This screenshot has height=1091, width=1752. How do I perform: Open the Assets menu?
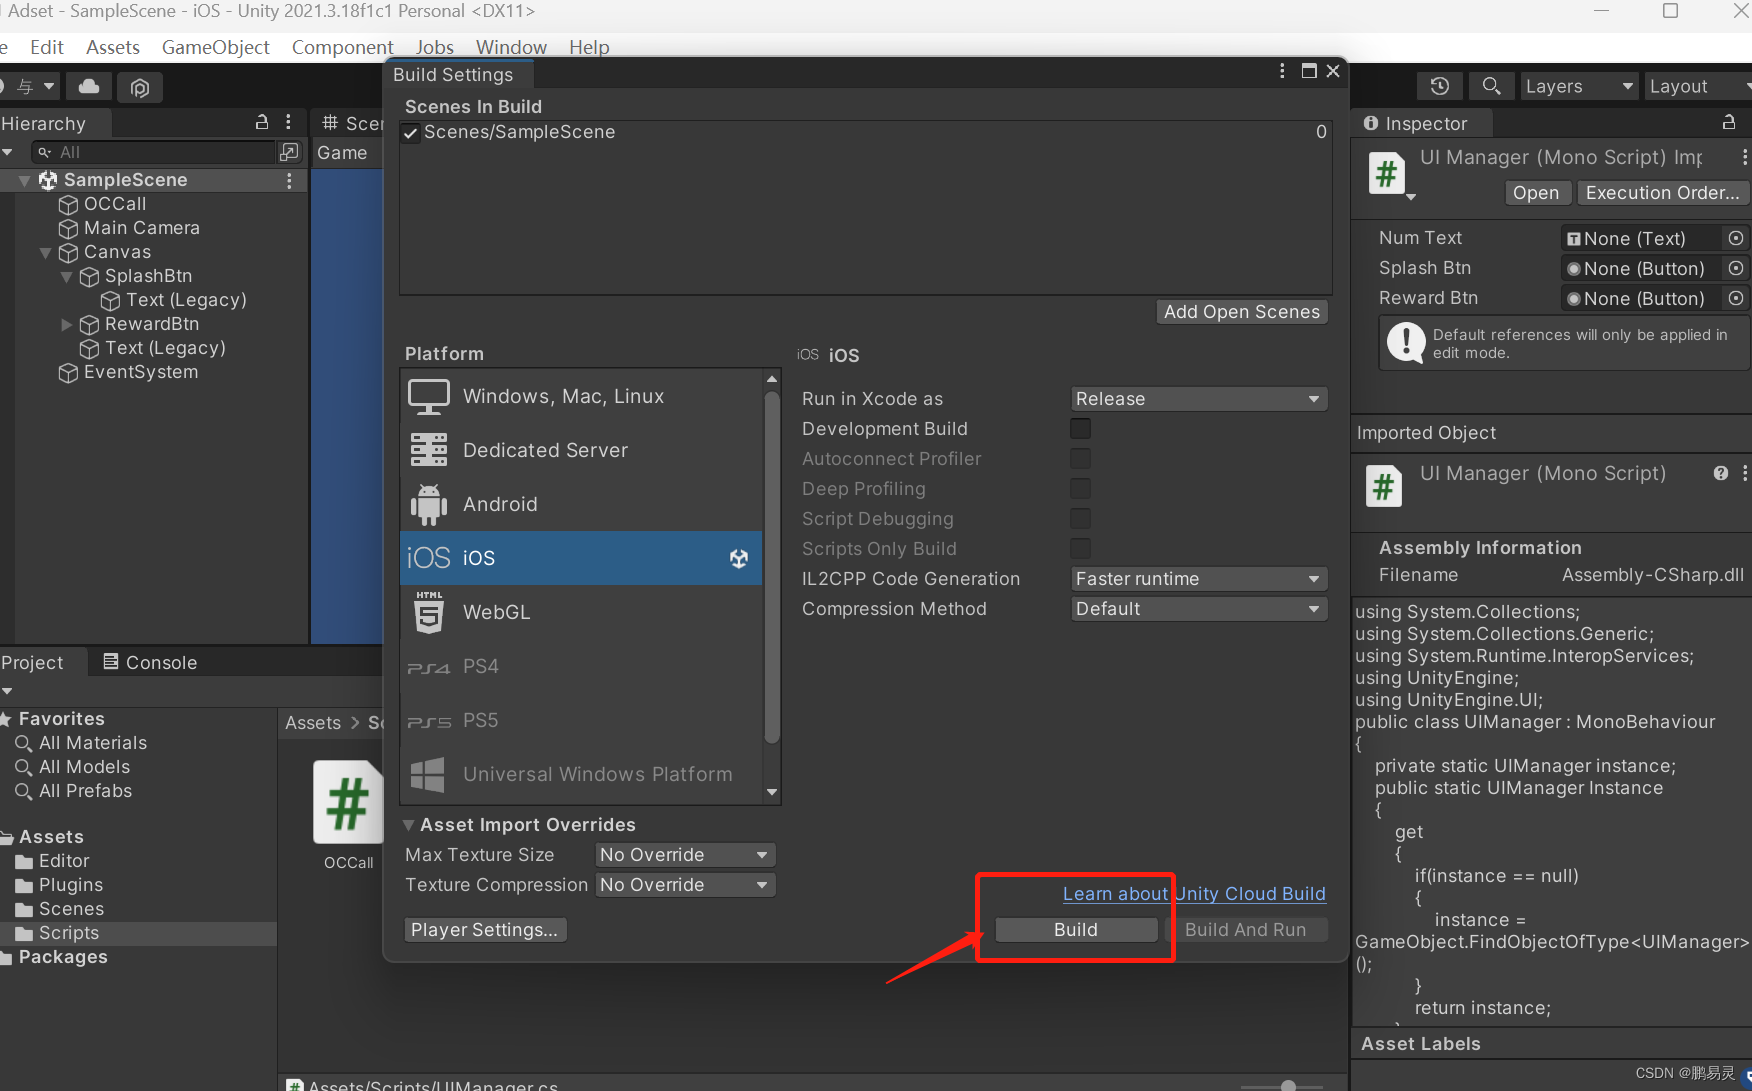coord(113,47)
